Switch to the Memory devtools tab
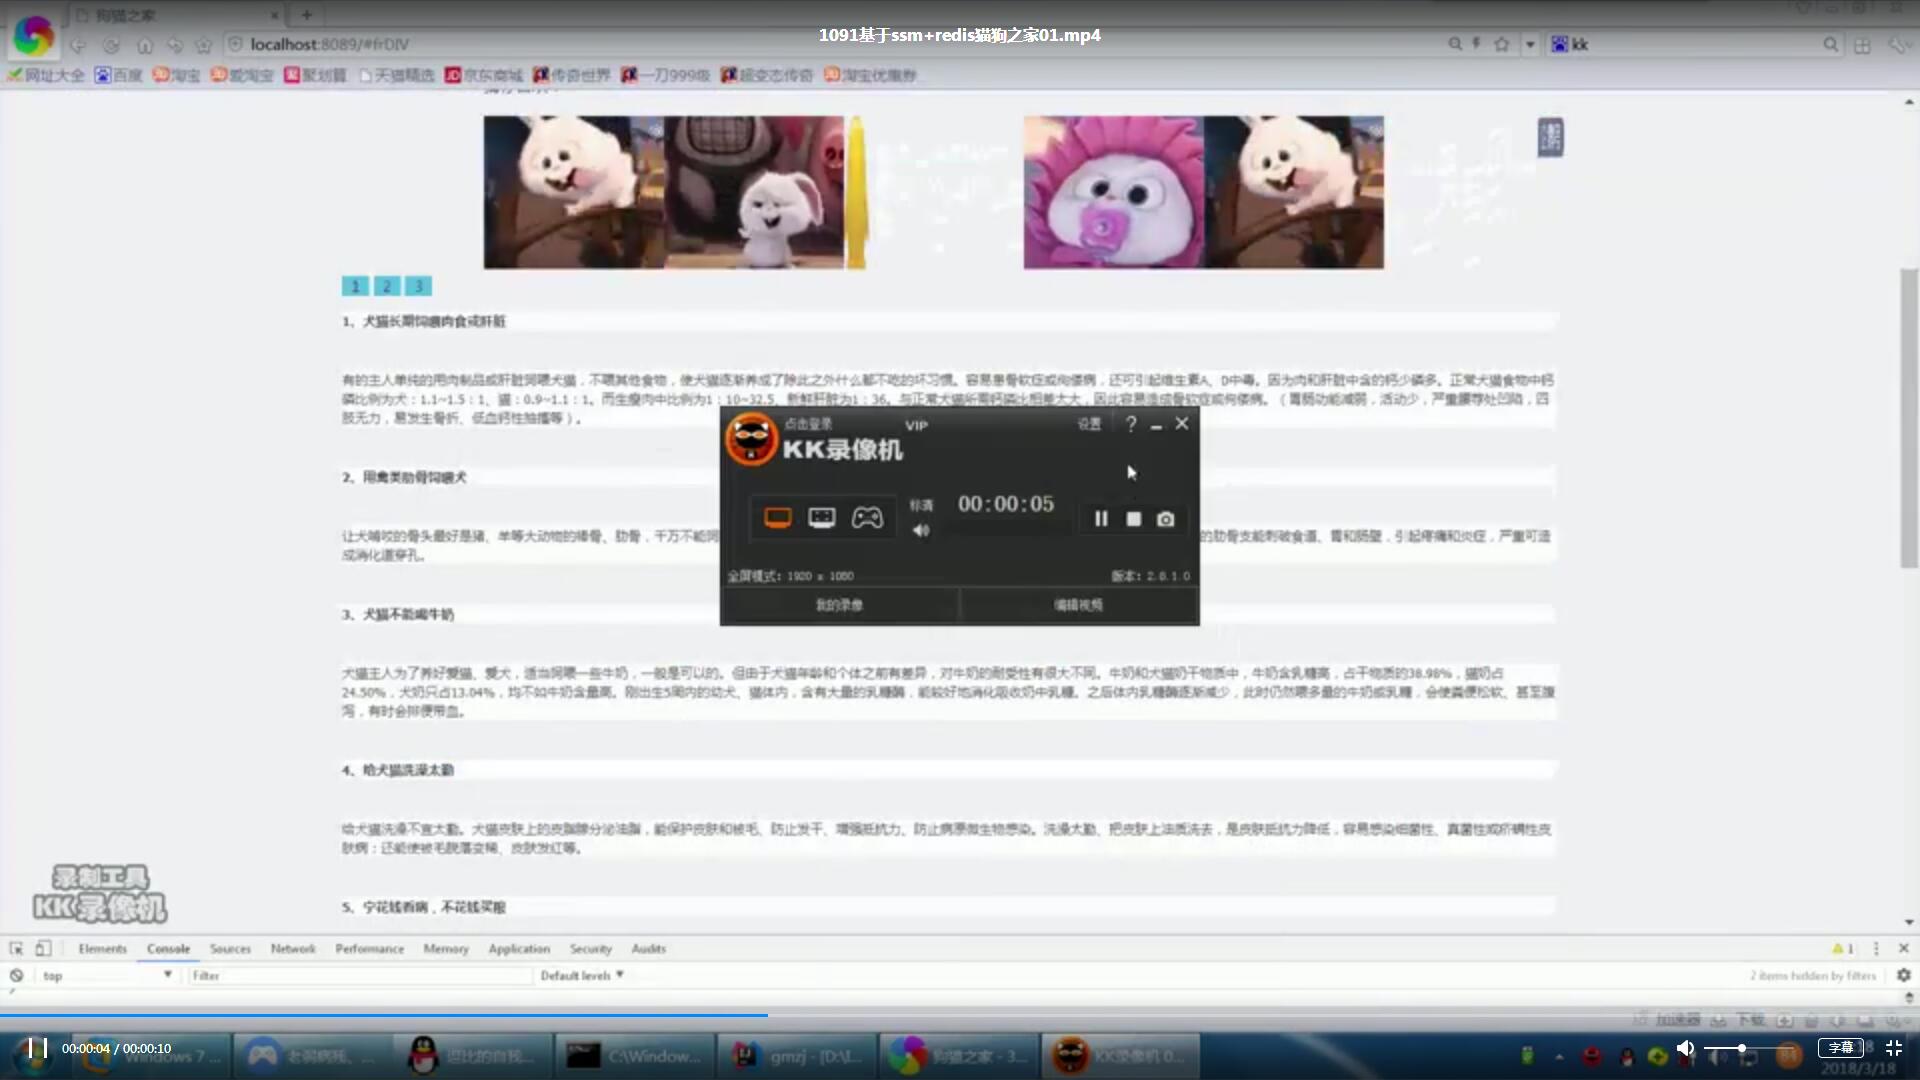1920x1080 pixels. point(446,948)
